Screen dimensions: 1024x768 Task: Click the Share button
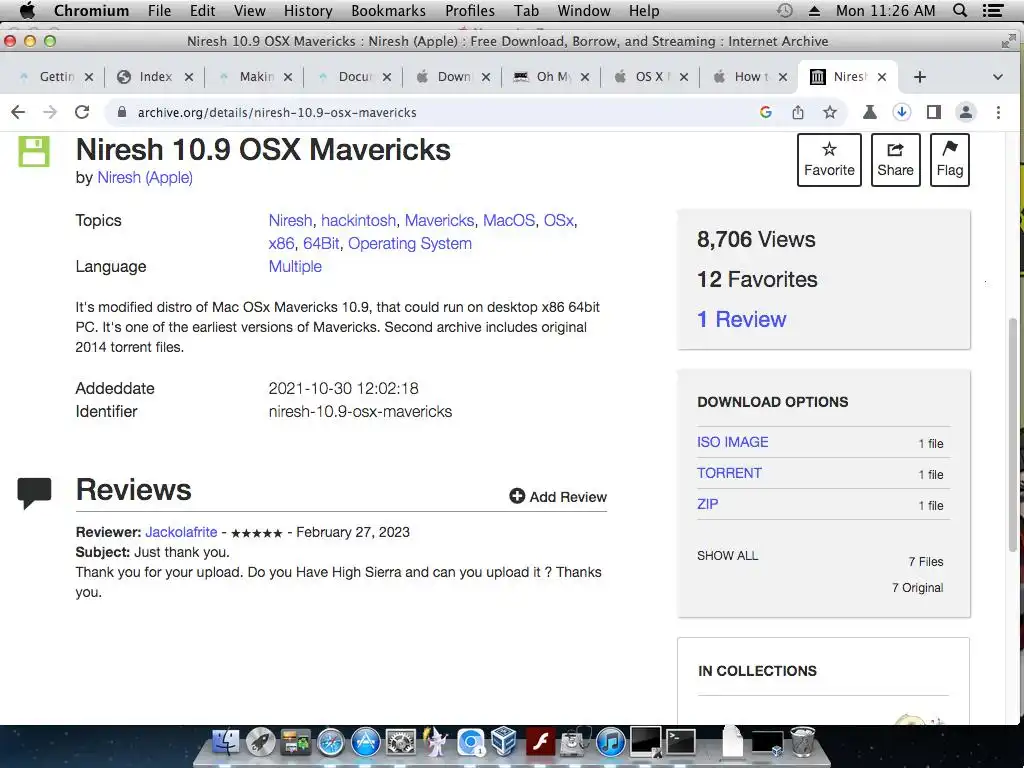(895, 160)
